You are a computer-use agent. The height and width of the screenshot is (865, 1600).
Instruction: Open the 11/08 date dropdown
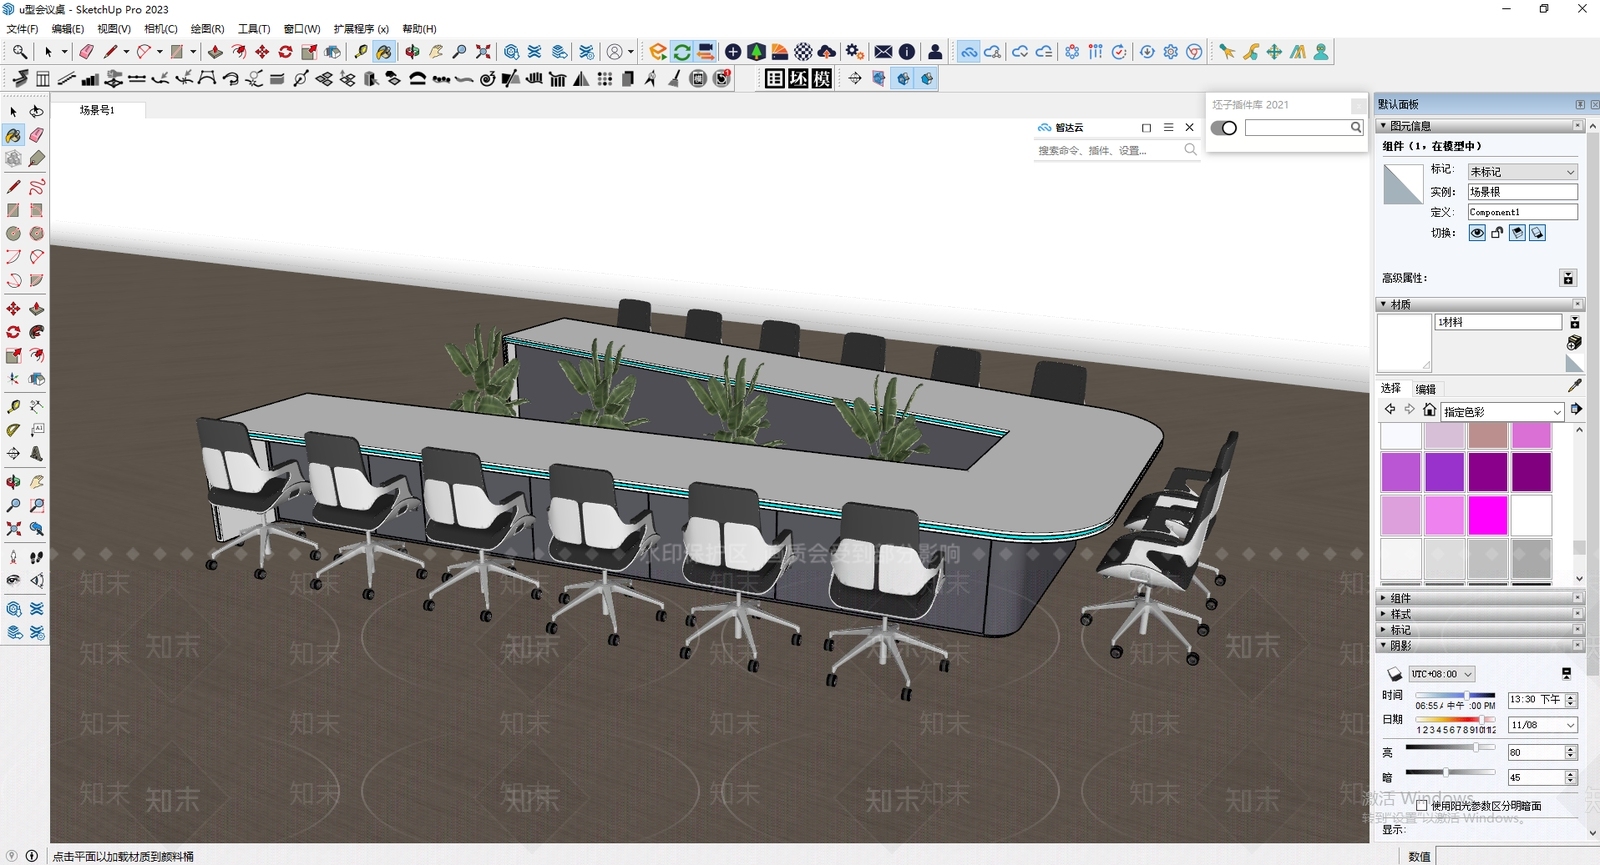point(1543,725)
